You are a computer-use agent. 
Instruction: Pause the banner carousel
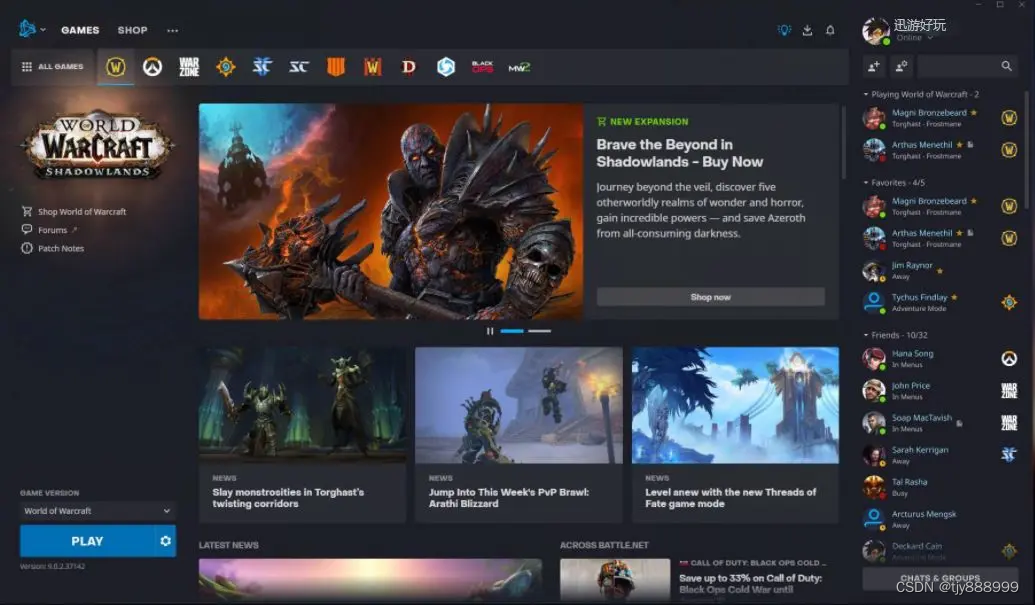490,331
